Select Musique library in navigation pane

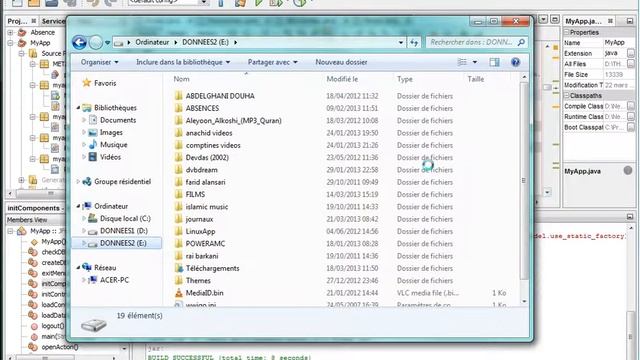coord(113,144)
